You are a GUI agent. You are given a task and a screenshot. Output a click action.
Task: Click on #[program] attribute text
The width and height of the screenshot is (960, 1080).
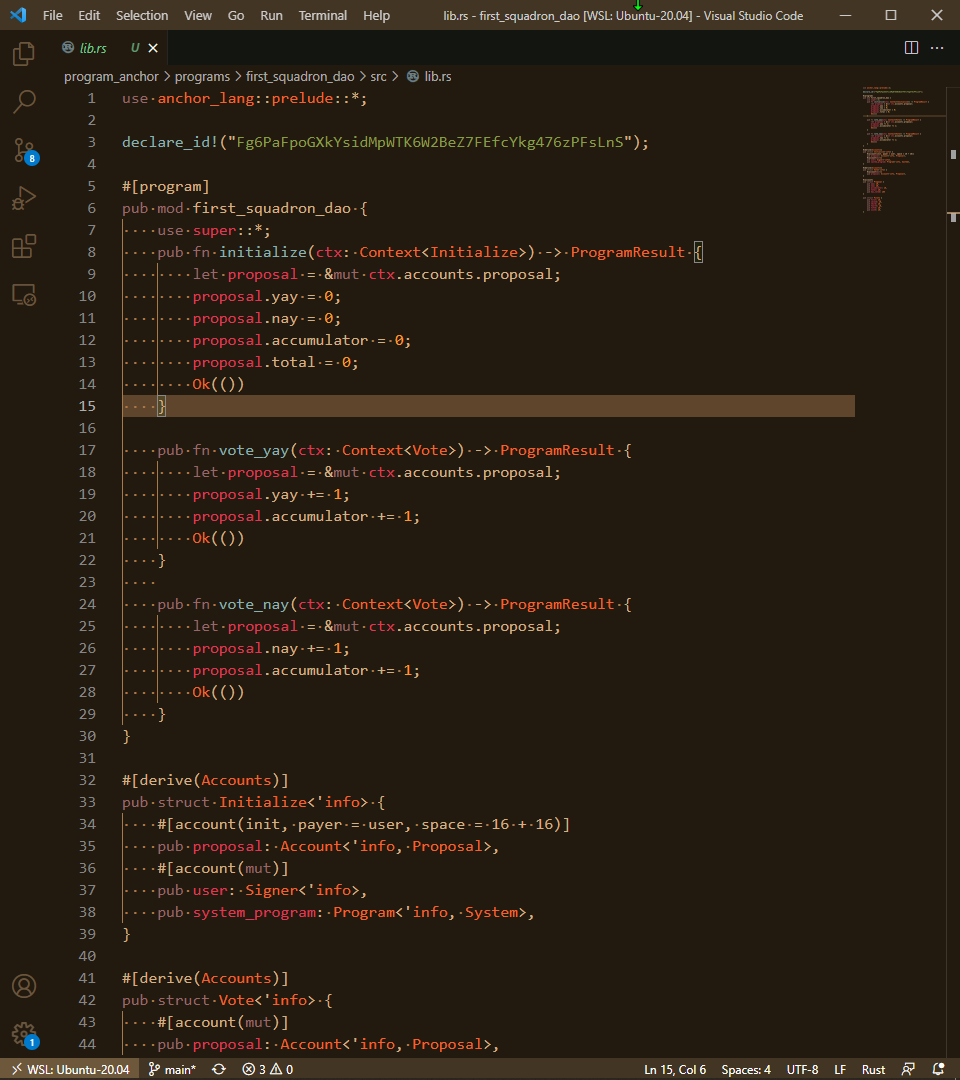click(165, 186)
